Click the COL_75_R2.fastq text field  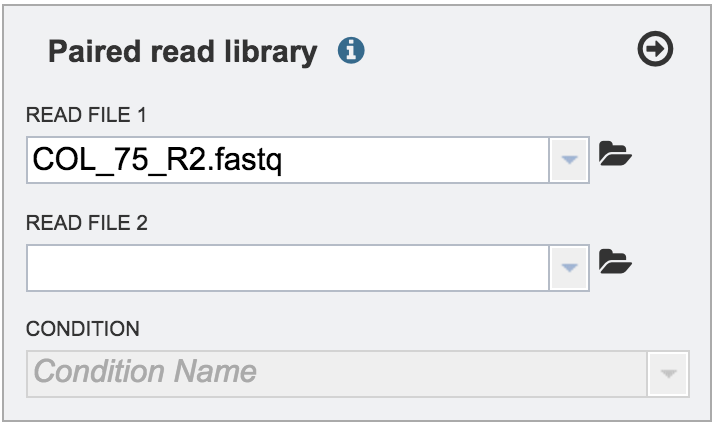click(288, 160)
